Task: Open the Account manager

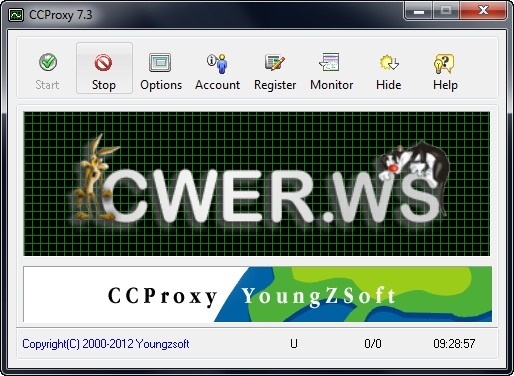Action: point(218,68)
